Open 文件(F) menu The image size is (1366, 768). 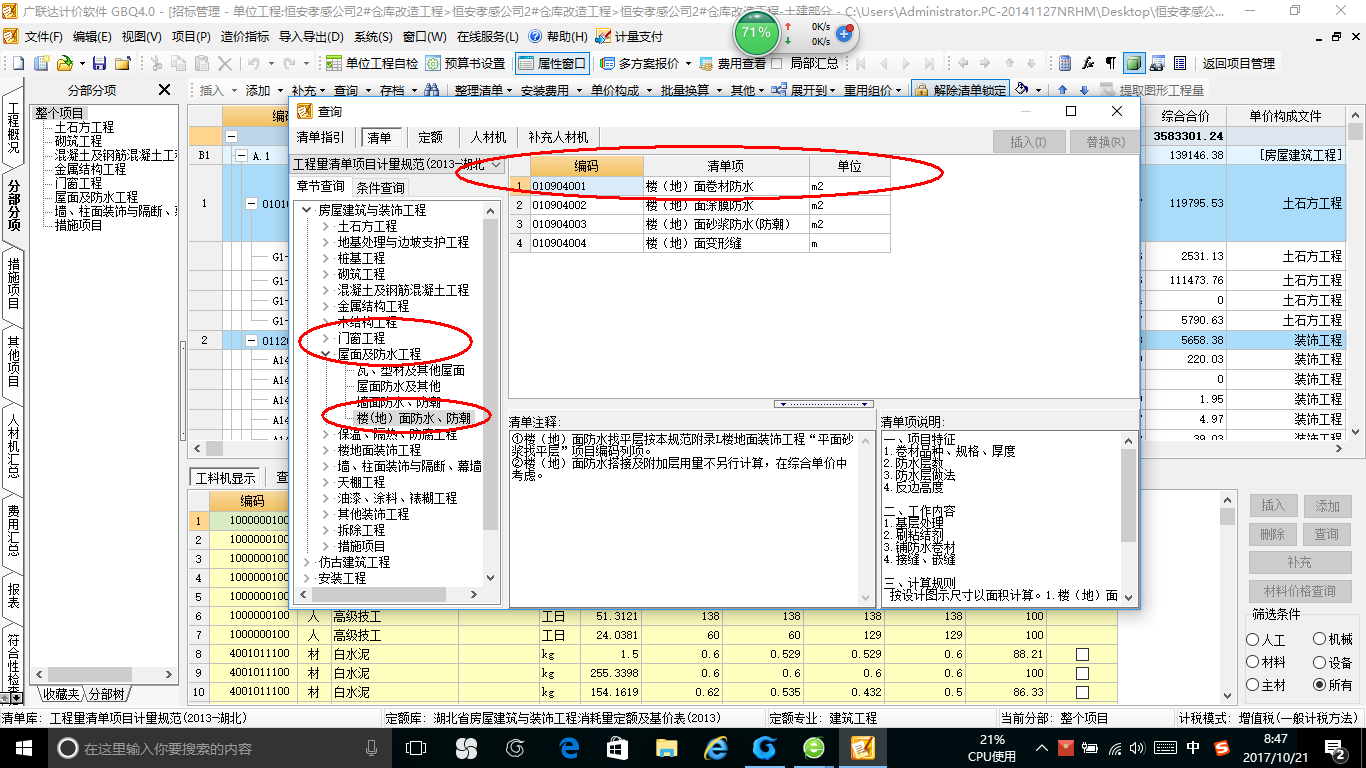(x=43, y=36)
